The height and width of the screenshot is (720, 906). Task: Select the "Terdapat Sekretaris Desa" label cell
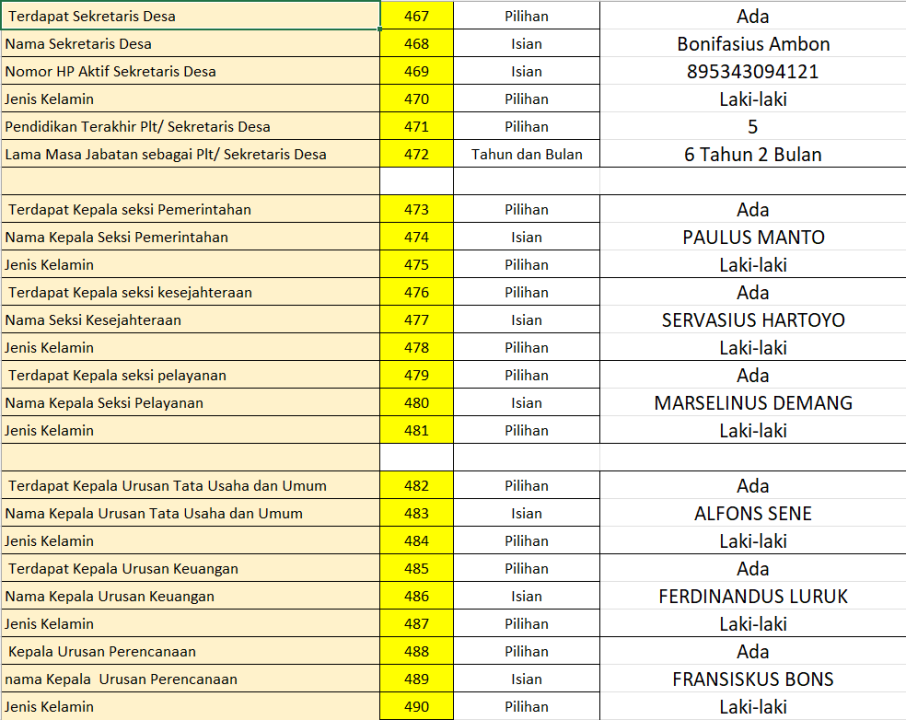click(x=190, y=16)
